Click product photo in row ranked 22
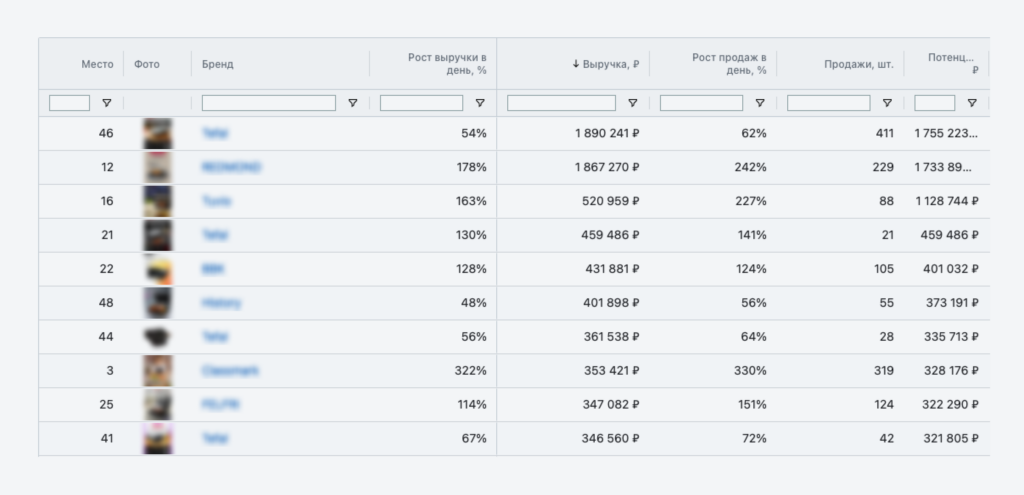This screenshot has width=1024, height=495. coord(157,269)
